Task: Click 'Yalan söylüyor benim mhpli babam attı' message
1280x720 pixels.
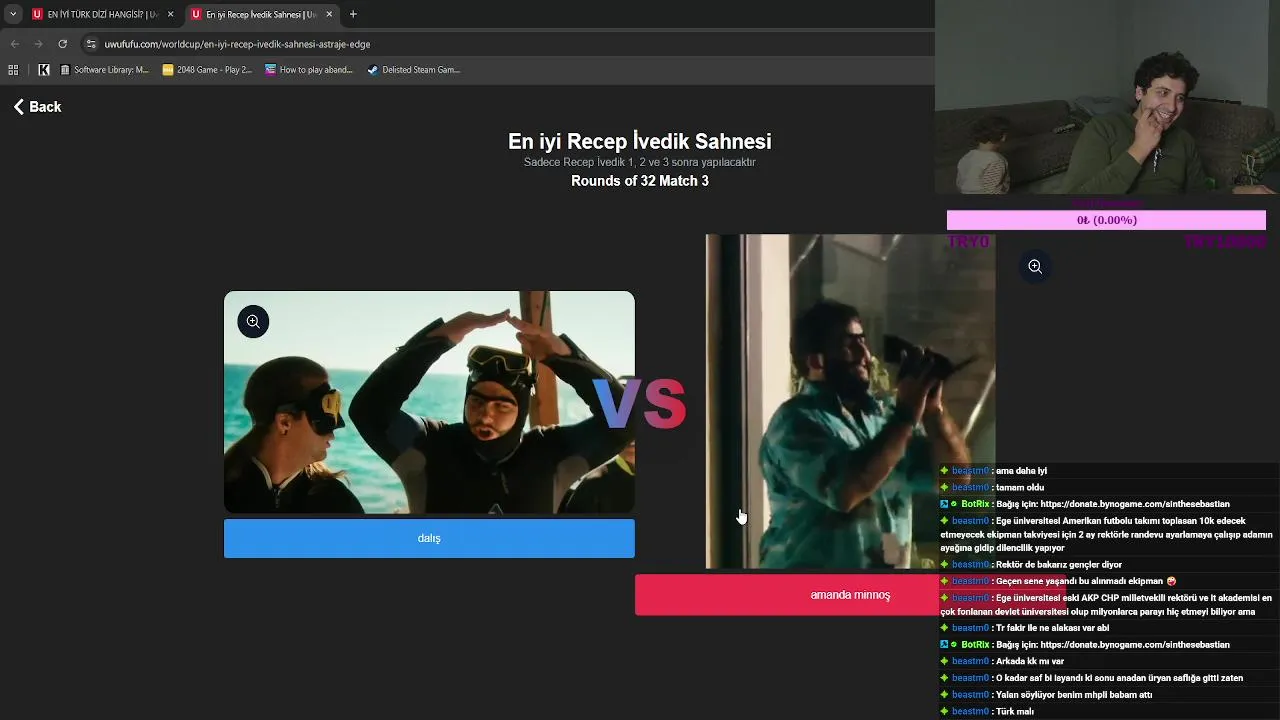Action: (1074, 695)
